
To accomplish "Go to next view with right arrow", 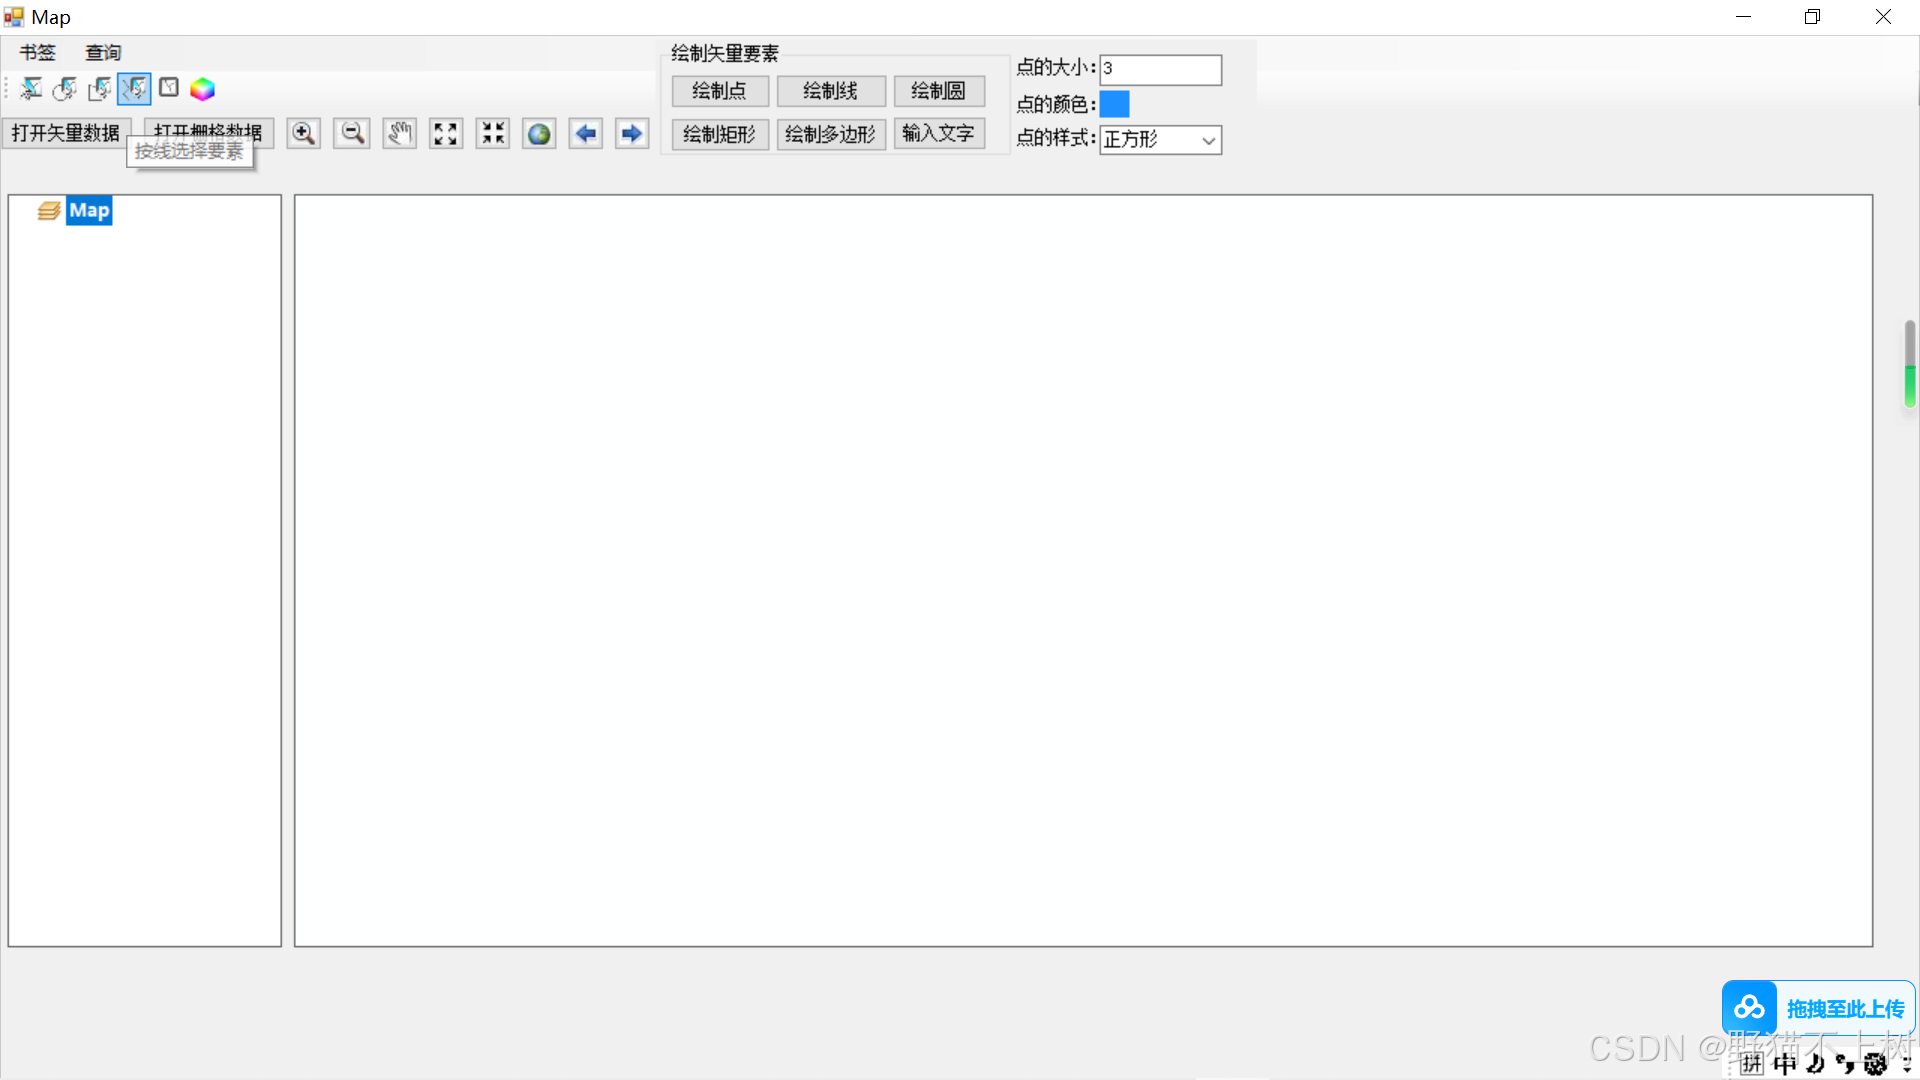I will click(x=632, y=134).
